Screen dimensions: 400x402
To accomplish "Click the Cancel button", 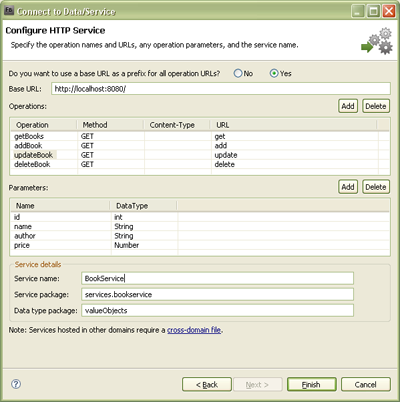I will pyautogui.click(x=365, y=385).
